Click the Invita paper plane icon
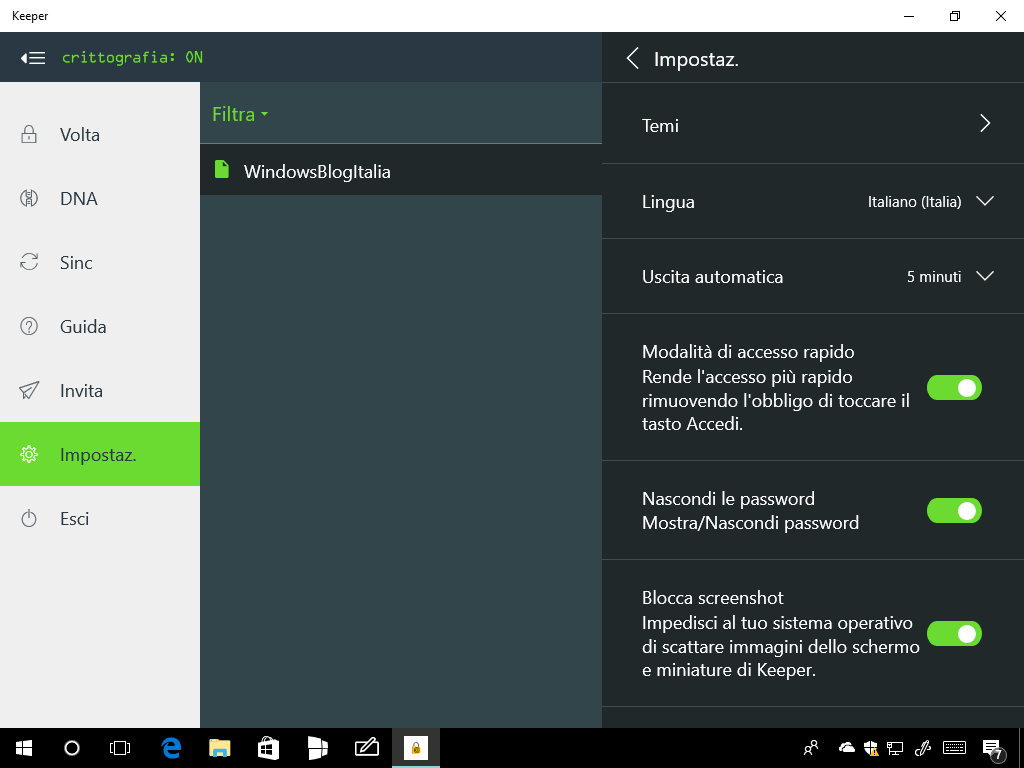The width and height of the screenshot is (1024, 768). click(x=29, y=391)
